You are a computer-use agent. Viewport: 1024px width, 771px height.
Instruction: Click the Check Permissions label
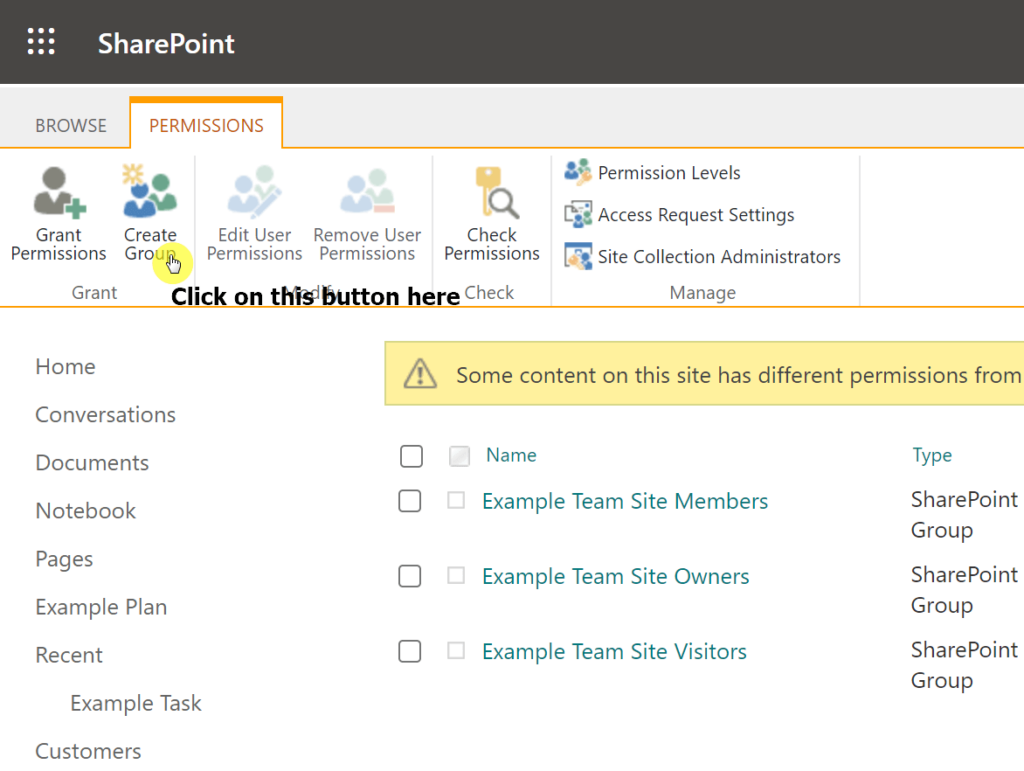click(492, 244)
